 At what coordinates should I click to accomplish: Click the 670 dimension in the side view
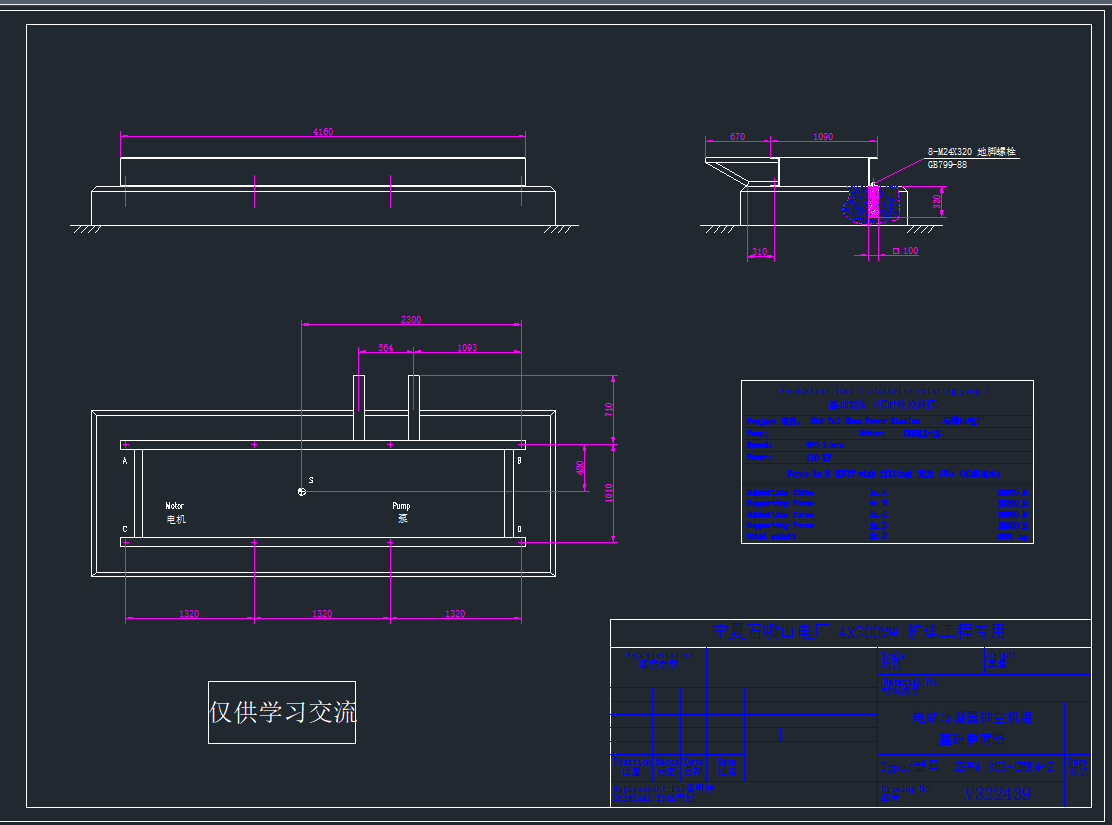[x=738, y=136]
